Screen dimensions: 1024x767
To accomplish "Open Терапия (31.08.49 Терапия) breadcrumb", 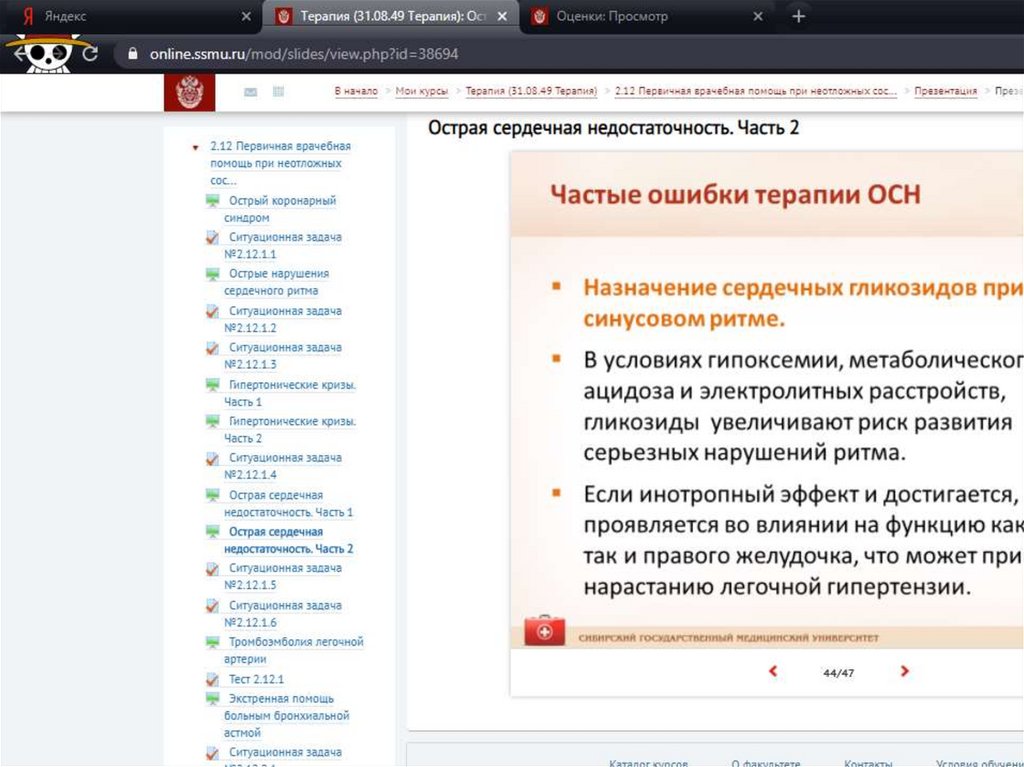I will point(531,91).
